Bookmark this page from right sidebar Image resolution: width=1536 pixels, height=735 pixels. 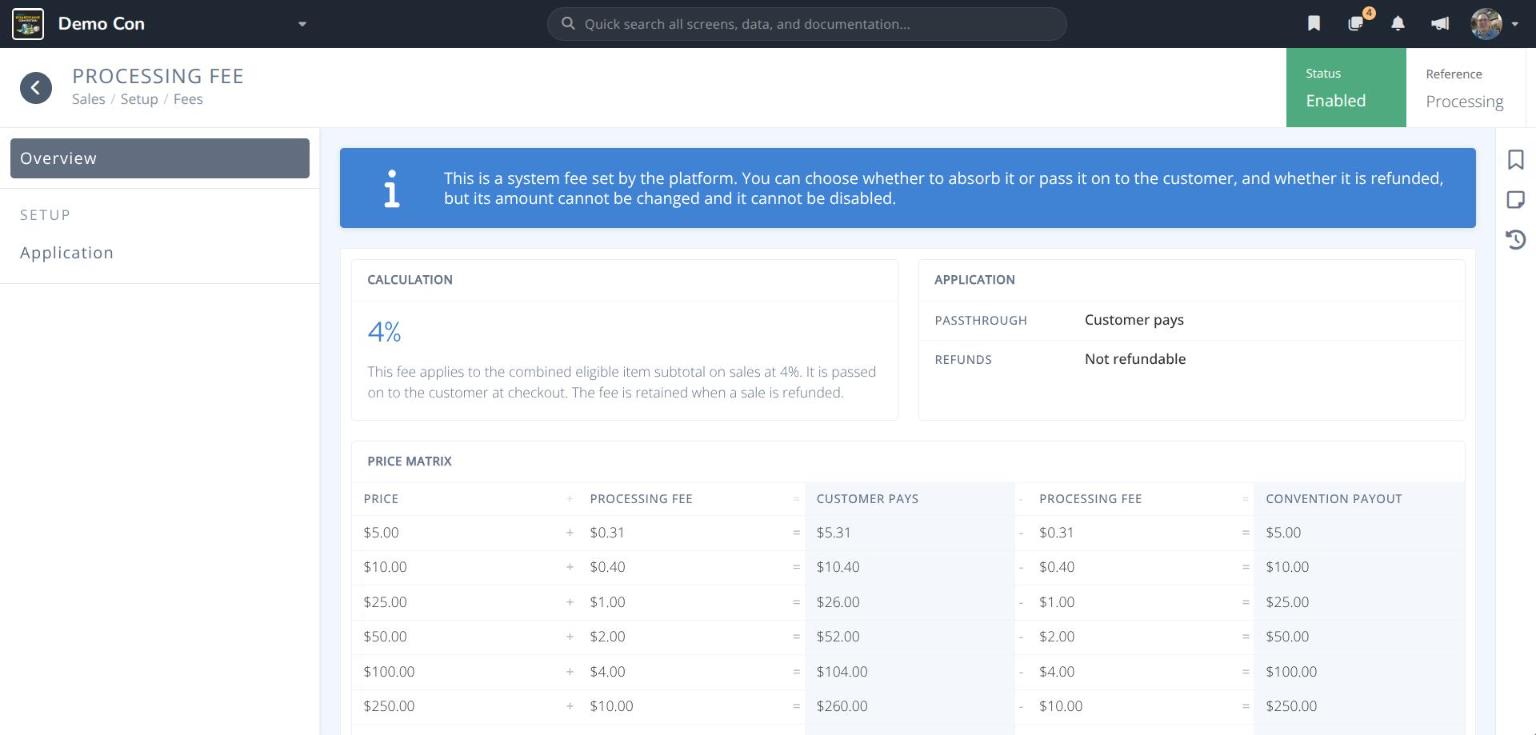click(x=1516, y=160)
